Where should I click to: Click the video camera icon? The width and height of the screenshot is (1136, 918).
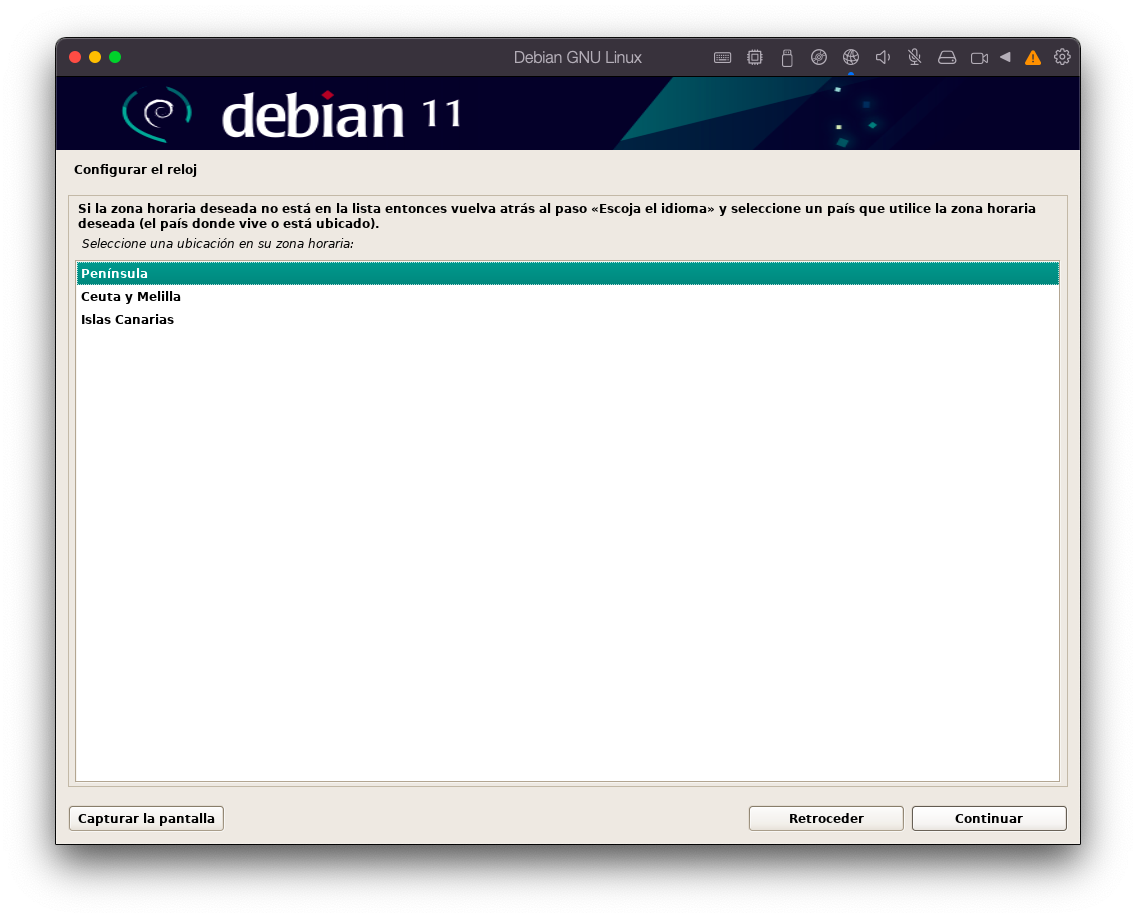(979, 58)
